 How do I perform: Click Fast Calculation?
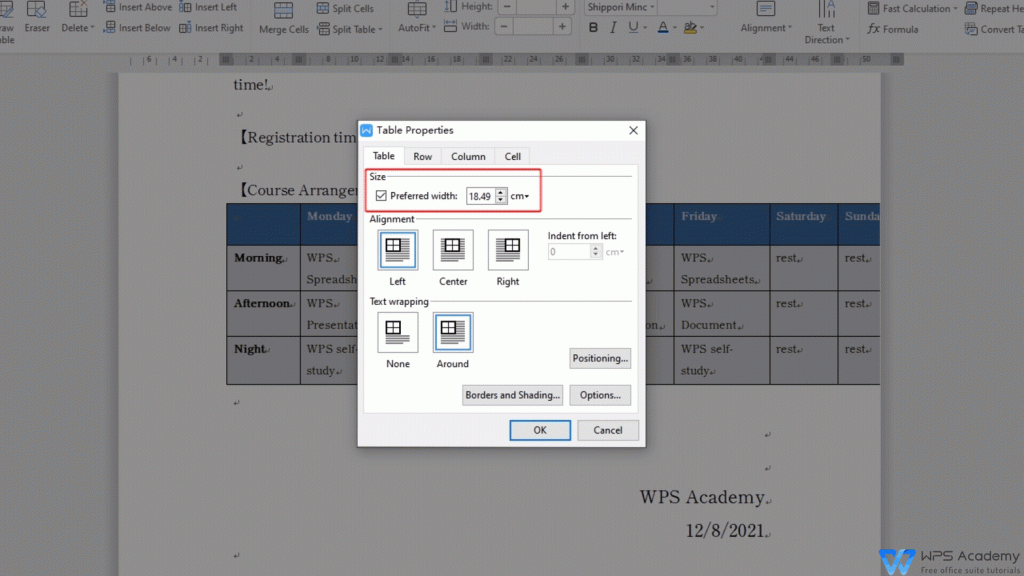912,8
